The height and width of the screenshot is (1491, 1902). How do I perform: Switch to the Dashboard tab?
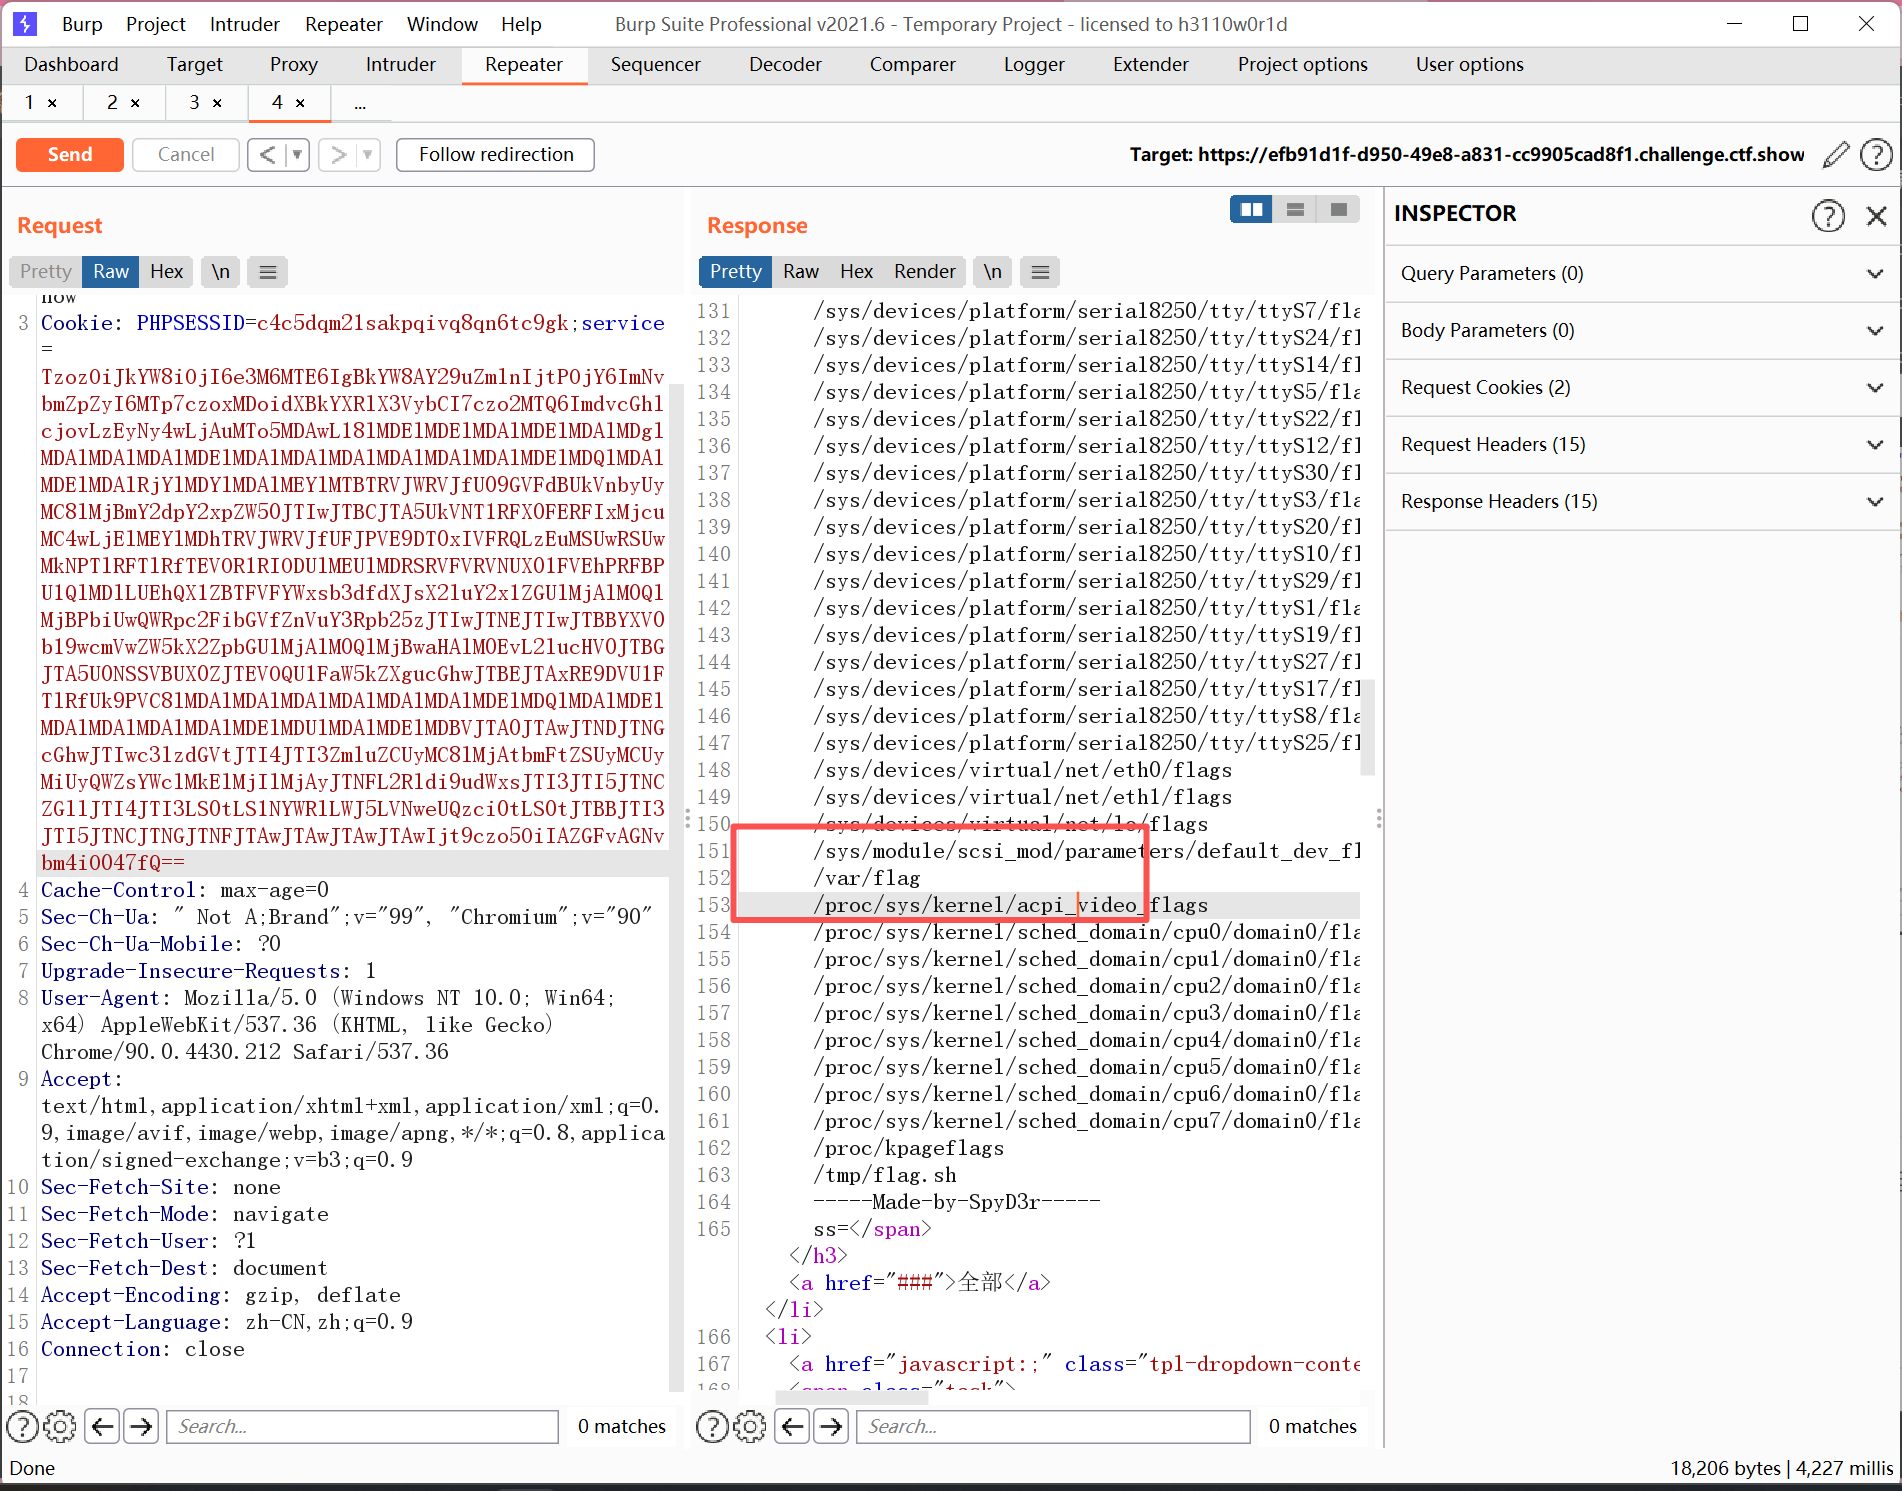point(71,65)
